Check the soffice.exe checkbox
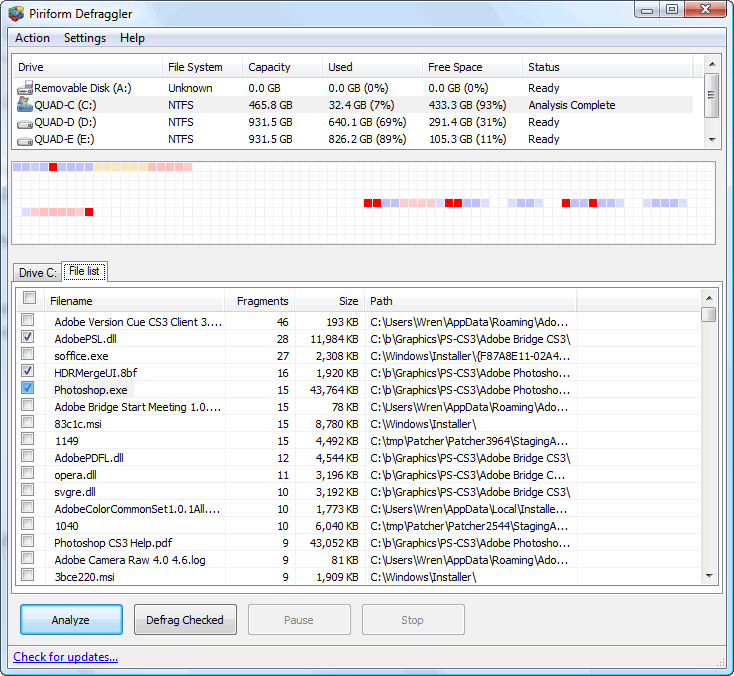Screen dimensions: 734x676 [28, 353]
